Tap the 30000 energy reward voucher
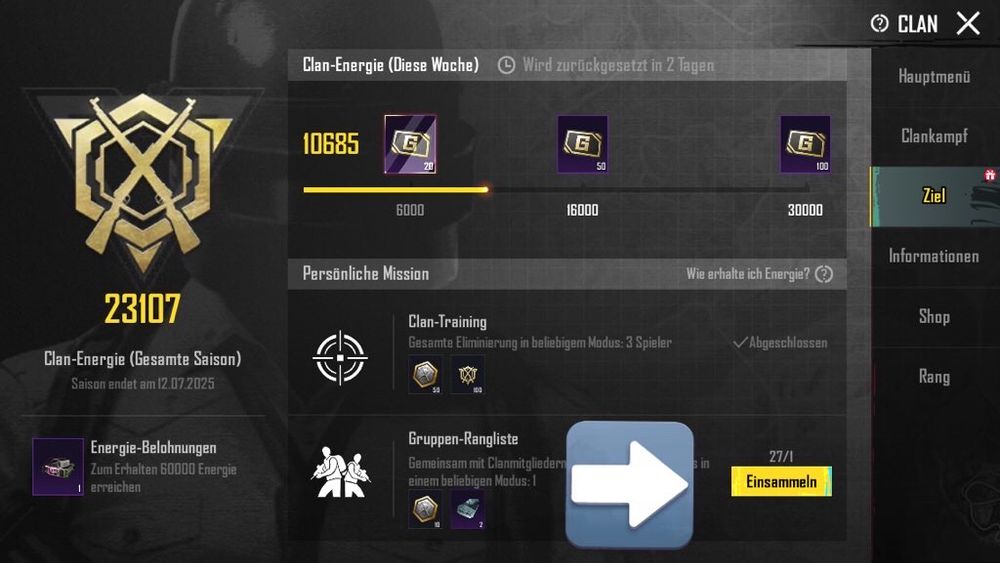Image resolution: width=1000 pixels, height=563 pixels. [805, 144]
